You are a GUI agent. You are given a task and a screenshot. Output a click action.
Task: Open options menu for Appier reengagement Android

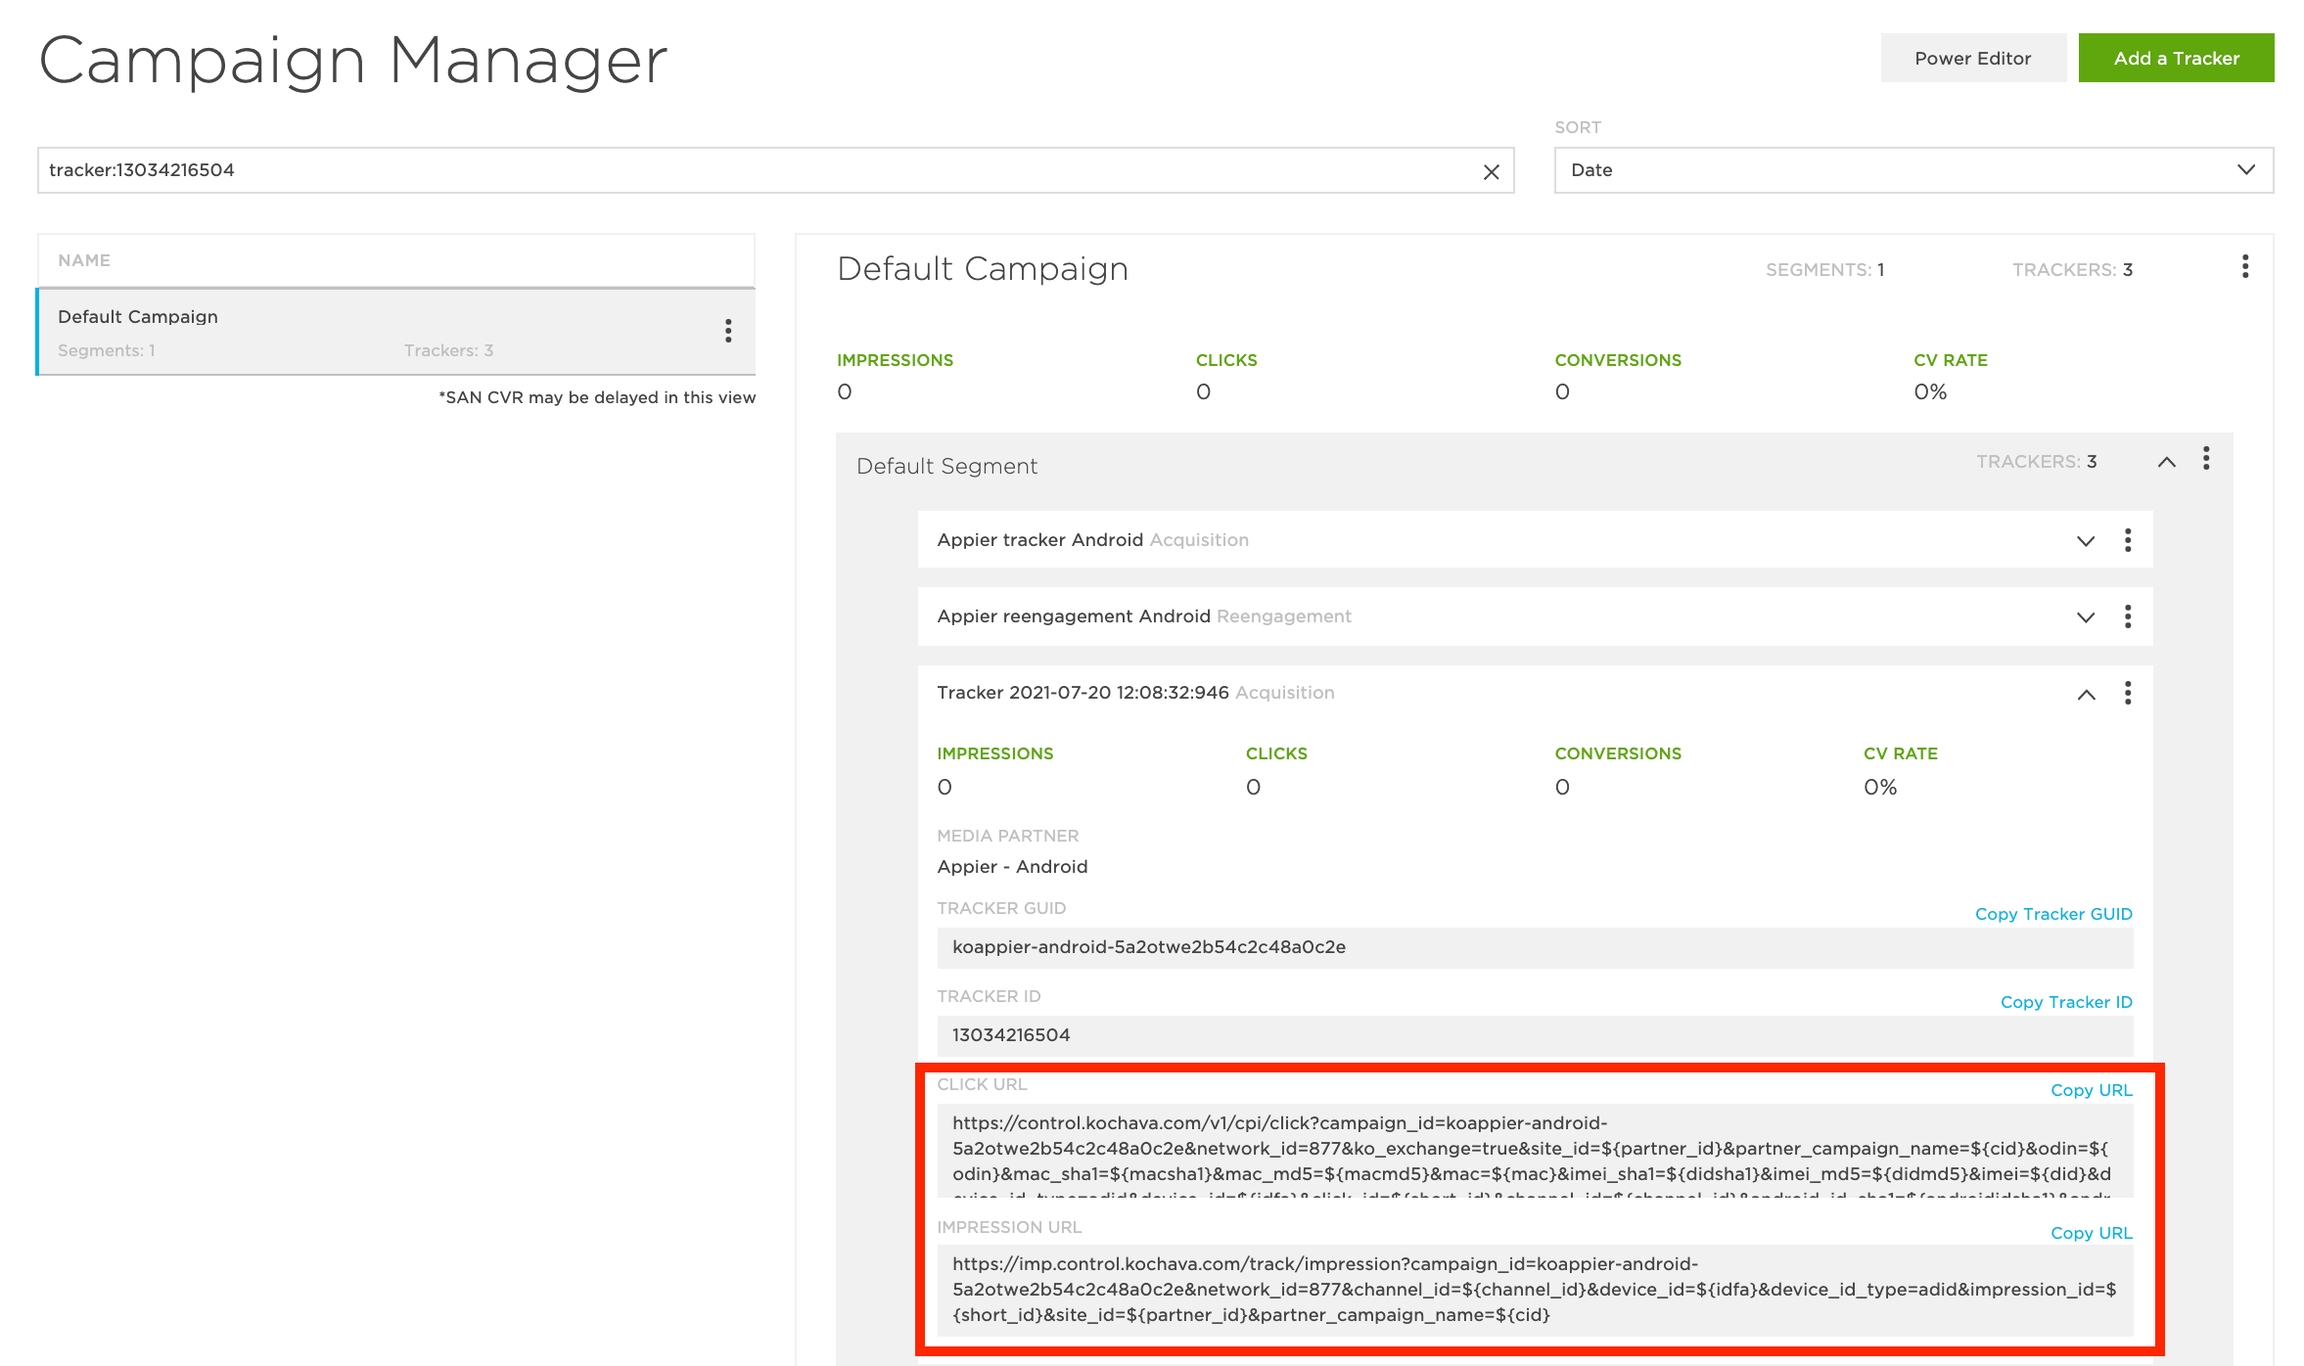2128,617
